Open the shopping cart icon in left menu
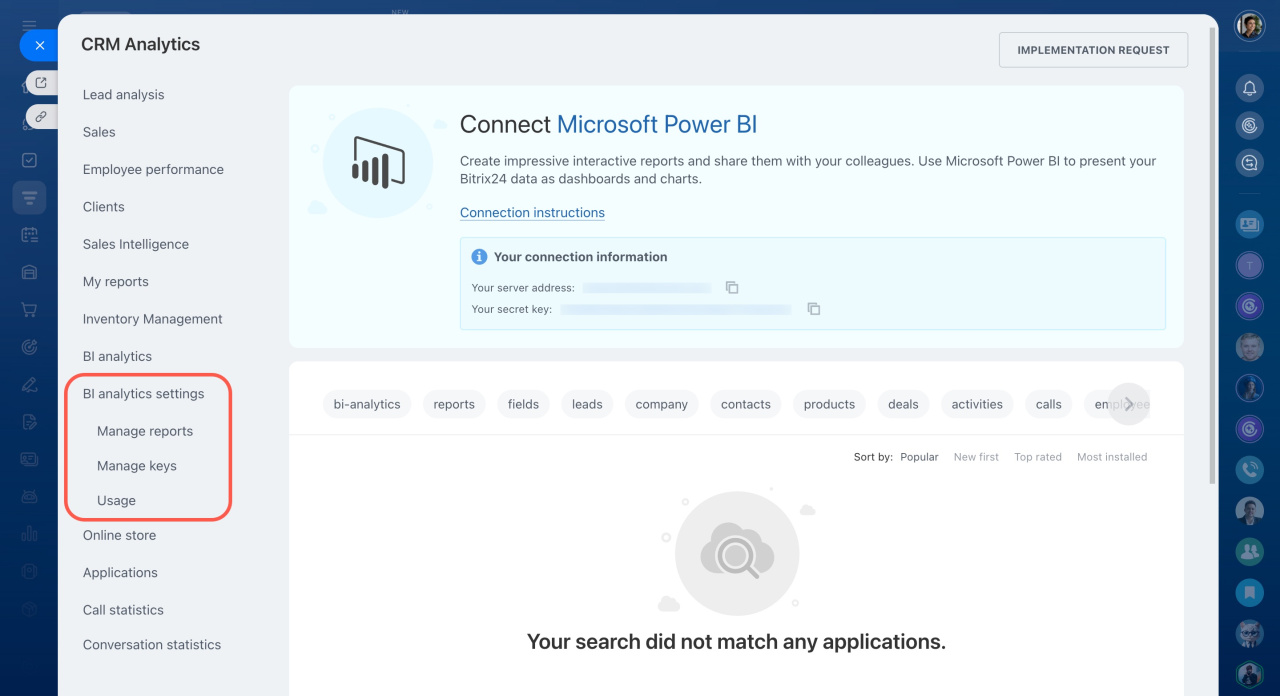This screenshot has width=1280, height=696. pyautogui.click(x=29, y=309)
